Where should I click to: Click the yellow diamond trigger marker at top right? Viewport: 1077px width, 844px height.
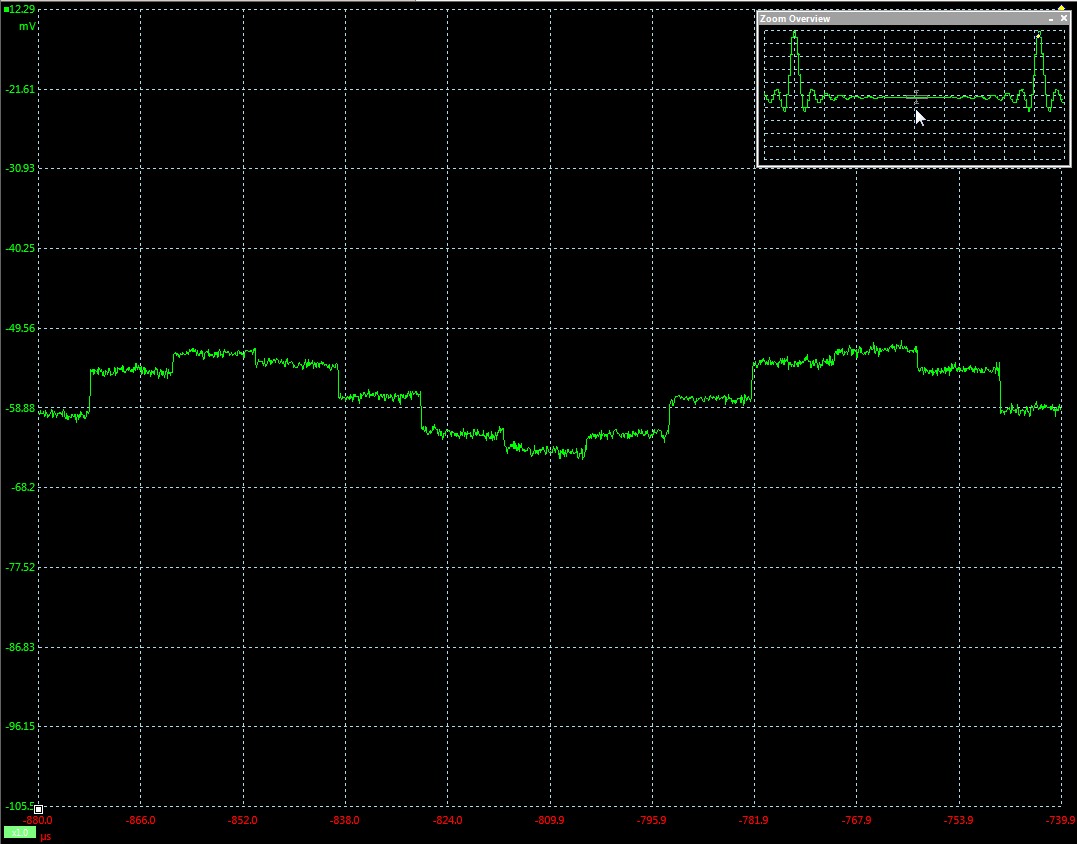(1061, 8)
